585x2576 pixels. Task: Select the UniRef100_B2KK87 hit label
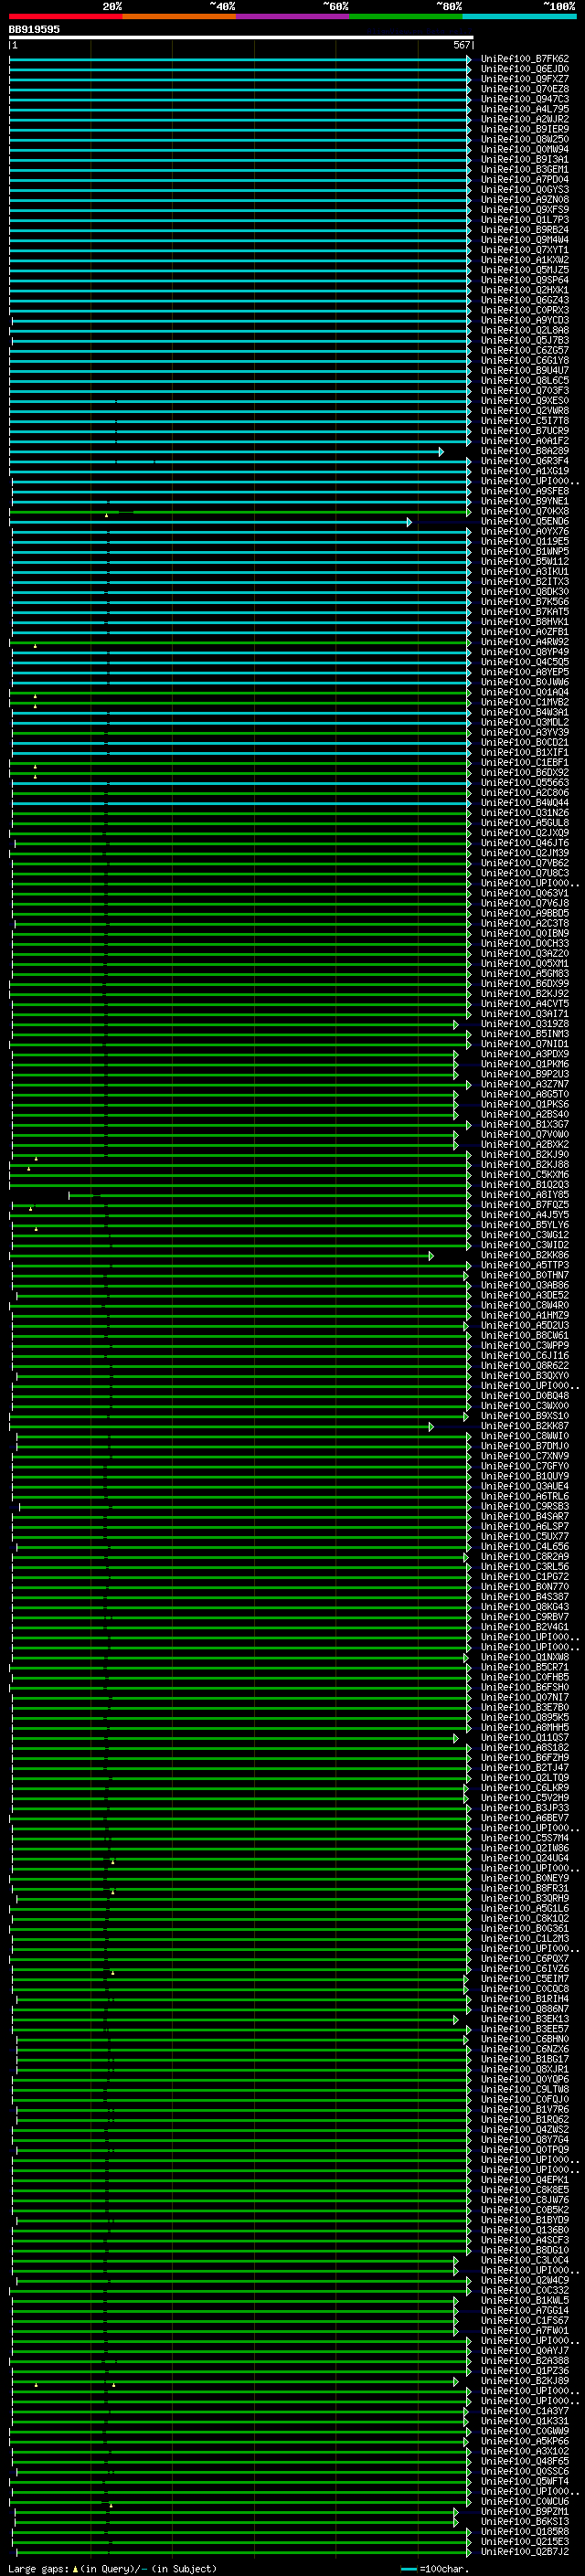point(524,1426)
